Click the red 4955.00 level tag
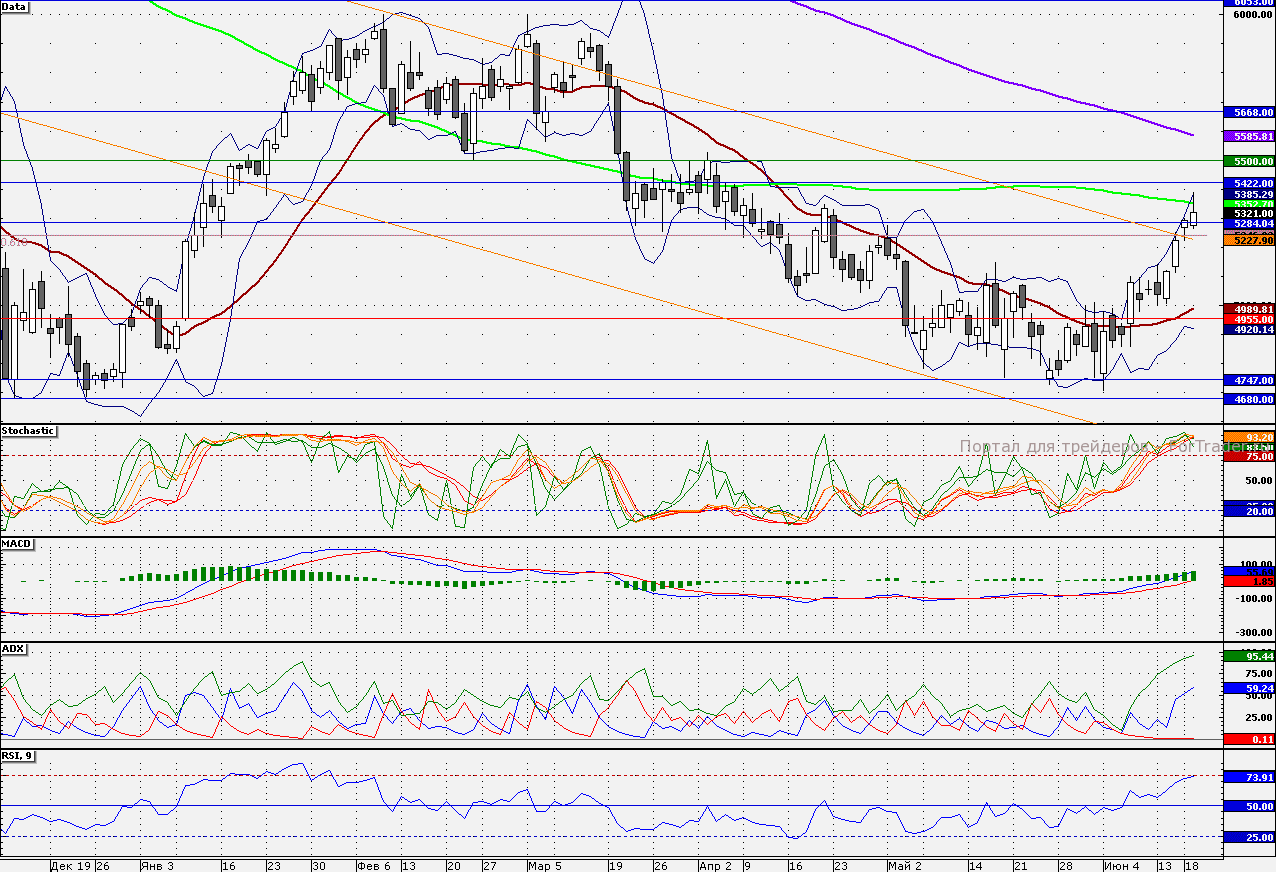Image resolution: width=1276 pixels, height=872 pixels. (x=1250, y=319)
